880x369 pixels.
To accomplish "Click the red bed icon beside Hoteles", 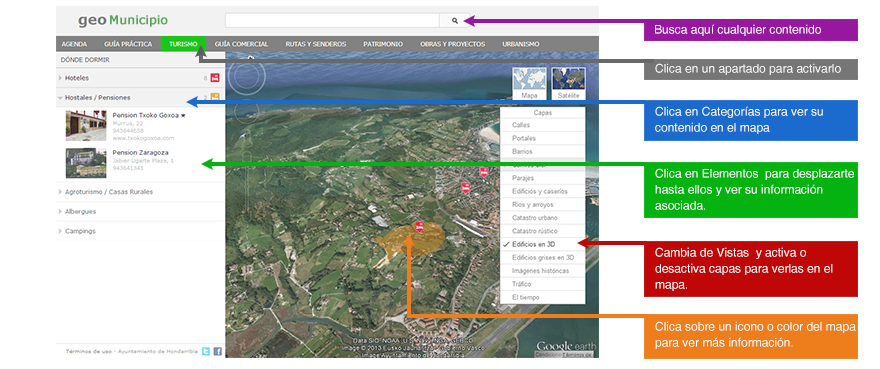I will (215, 78).
